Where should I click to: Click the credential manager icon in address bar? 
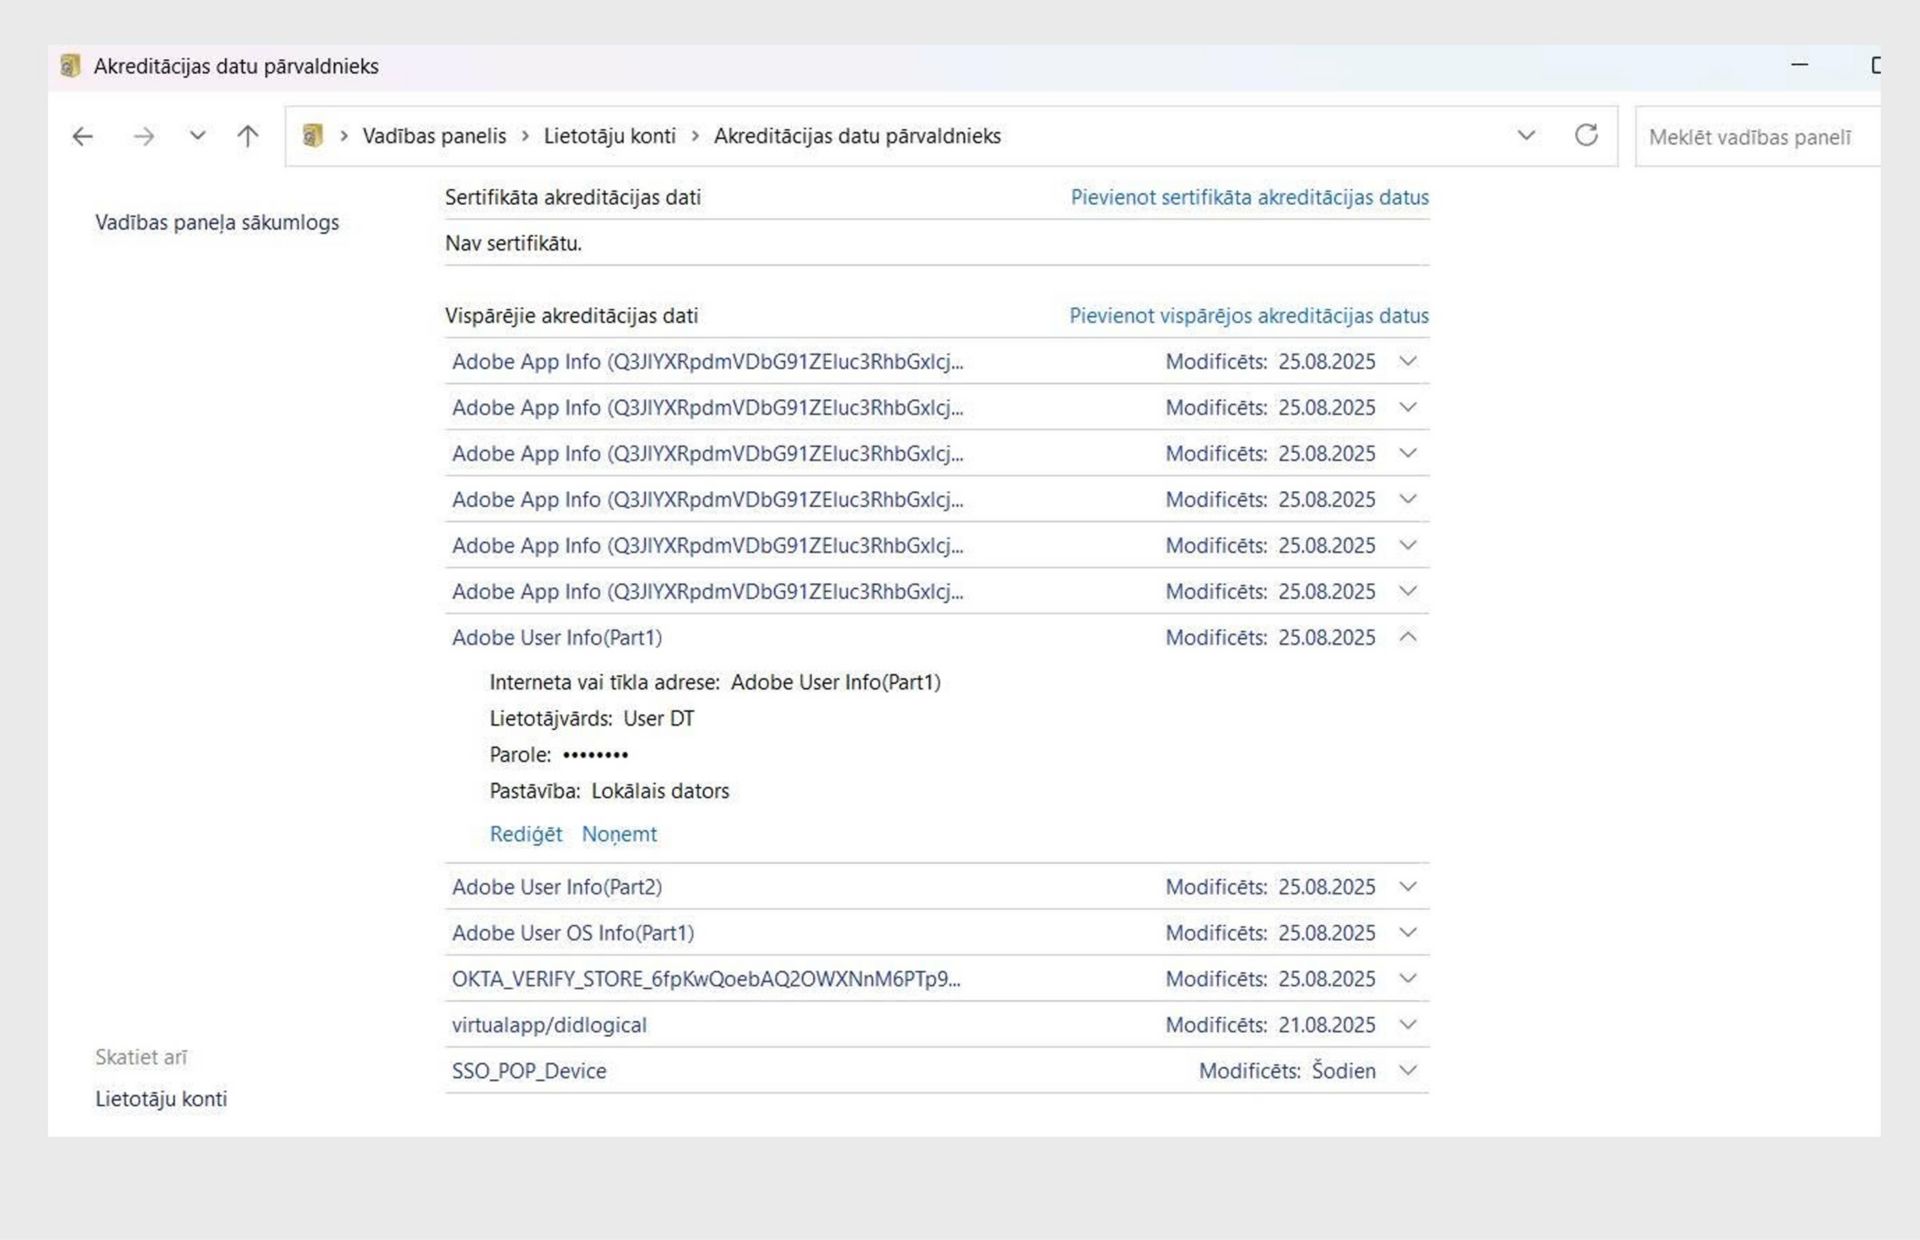[313, 136]
